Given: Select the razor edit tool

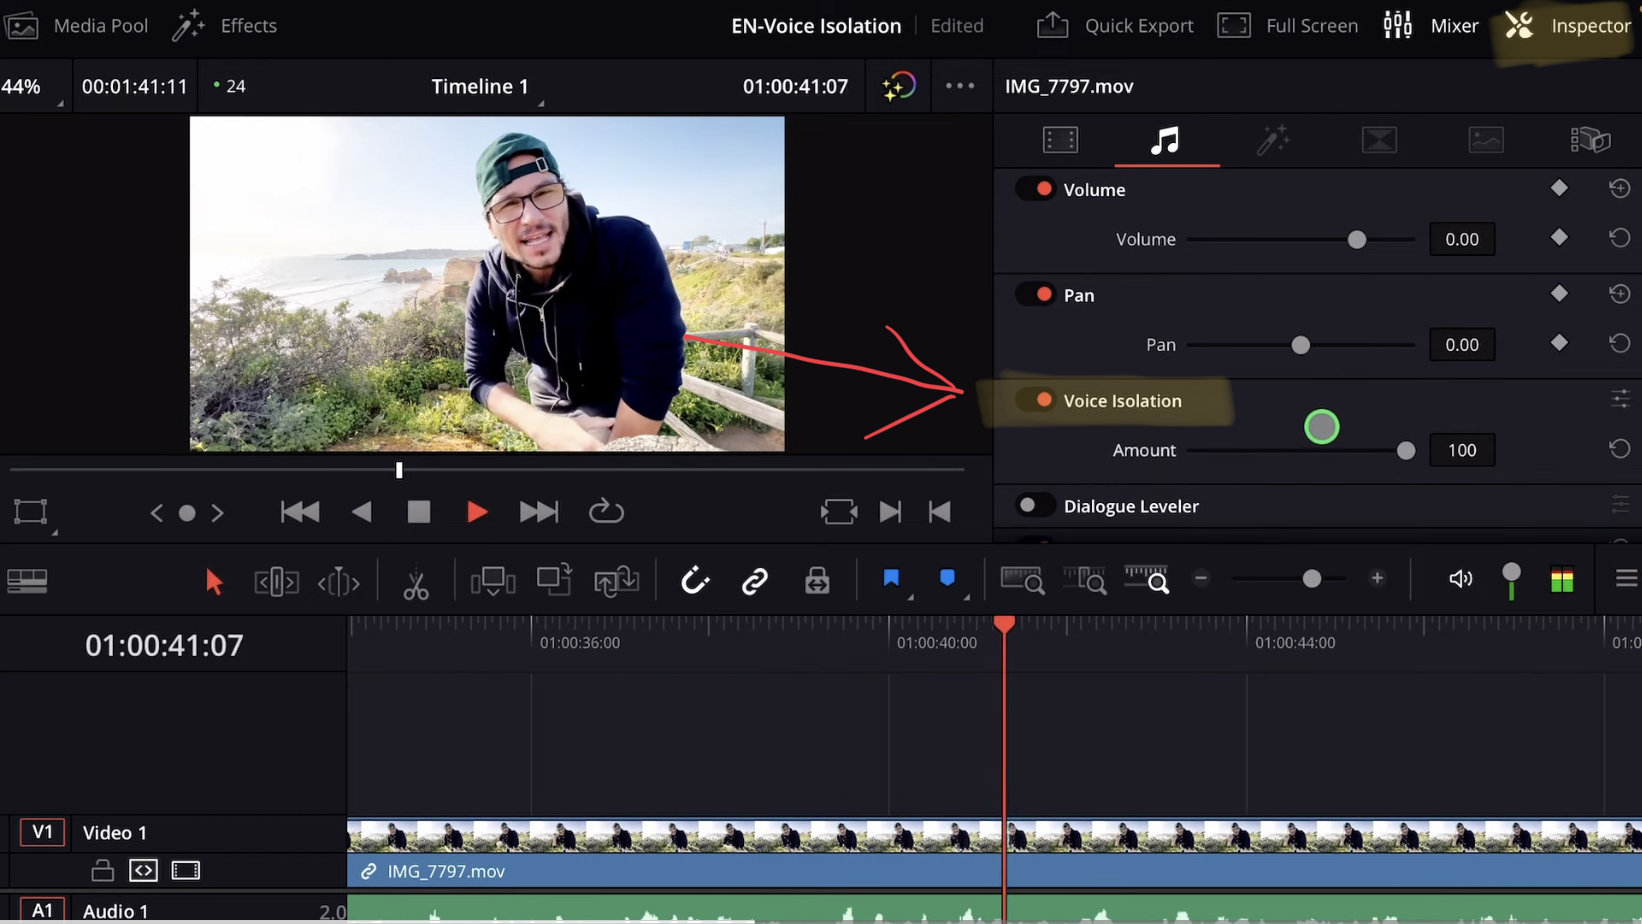Looking at the screenshot, I should pyautogui.click(x=416, y=580).
